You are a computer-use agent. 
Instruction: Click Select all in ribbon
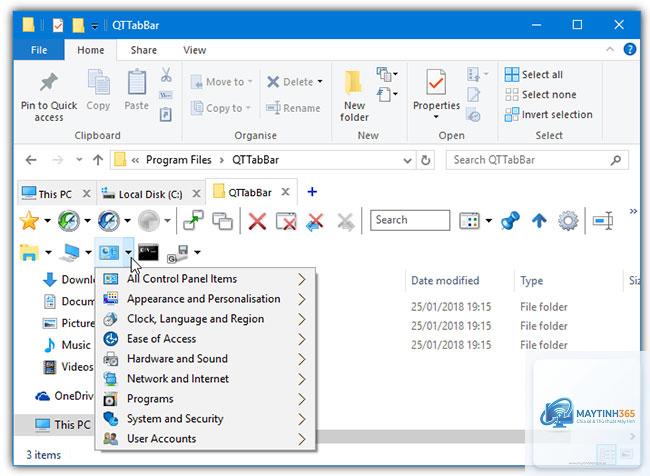(534, 75)
